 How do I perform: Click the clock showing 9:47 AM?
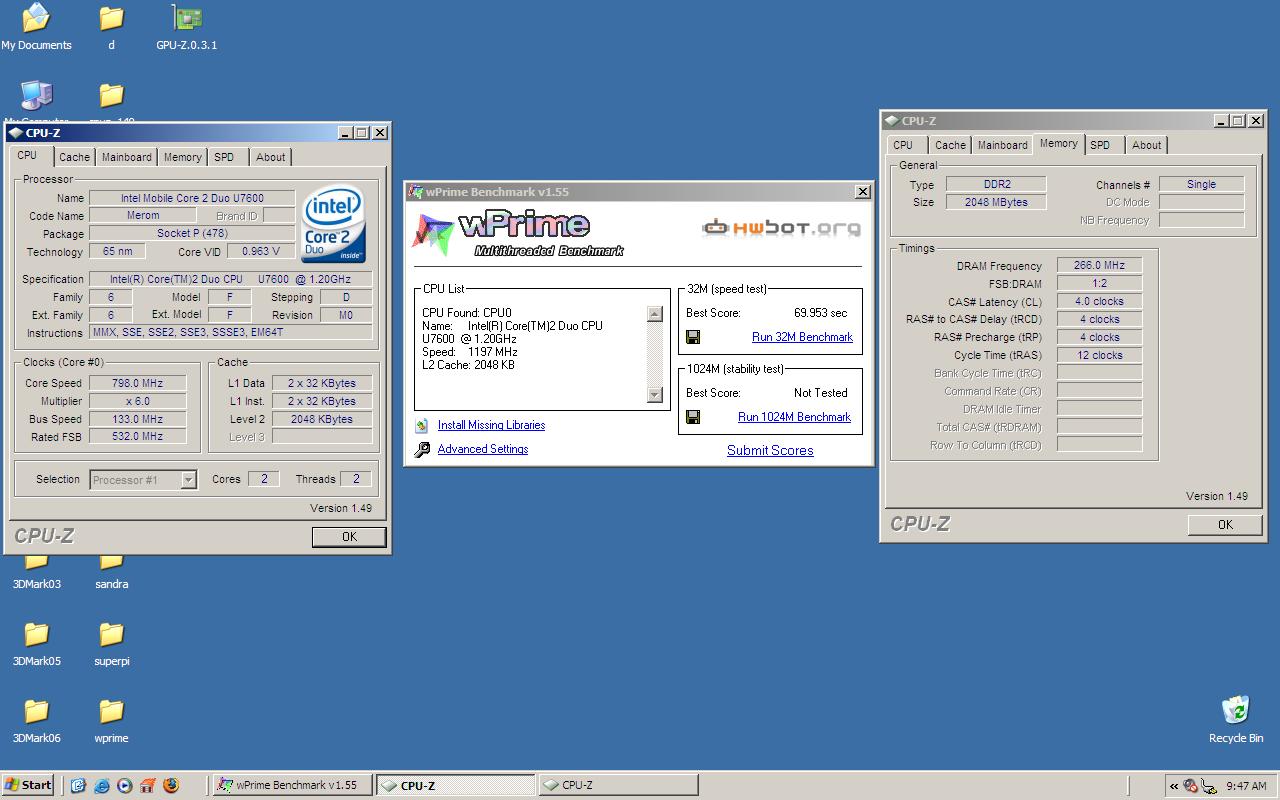(x=1246, y=786)
